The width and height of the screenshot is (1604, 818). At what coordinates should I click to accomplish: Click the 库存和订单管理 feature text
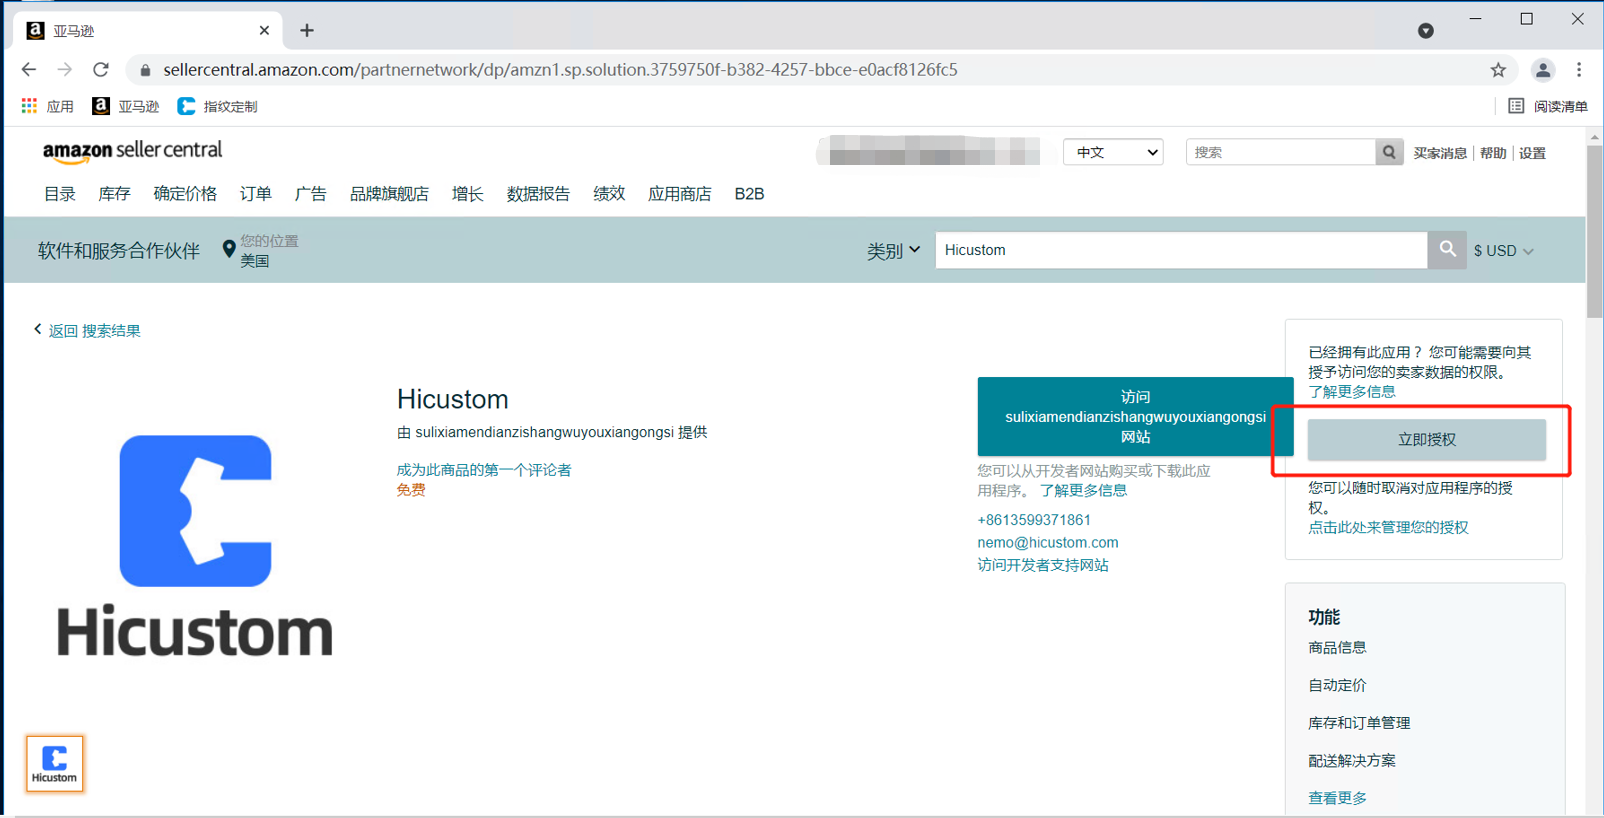click(1359, 723)
